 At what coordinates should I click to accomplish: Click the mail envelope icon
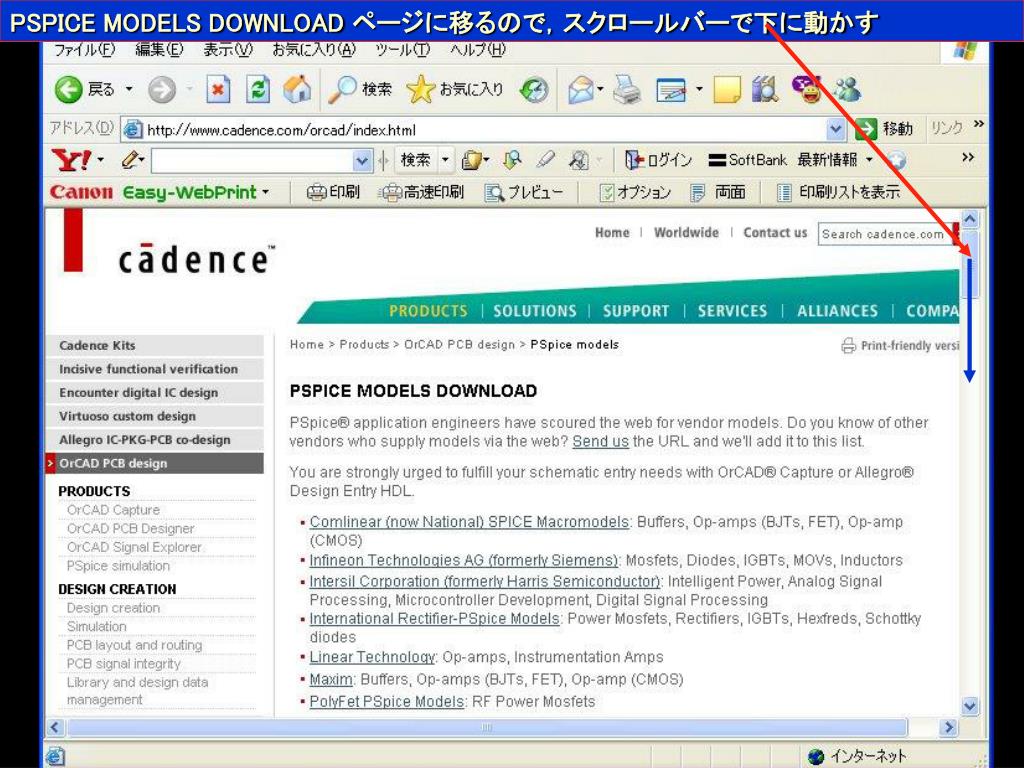click(x=581, y=89)
